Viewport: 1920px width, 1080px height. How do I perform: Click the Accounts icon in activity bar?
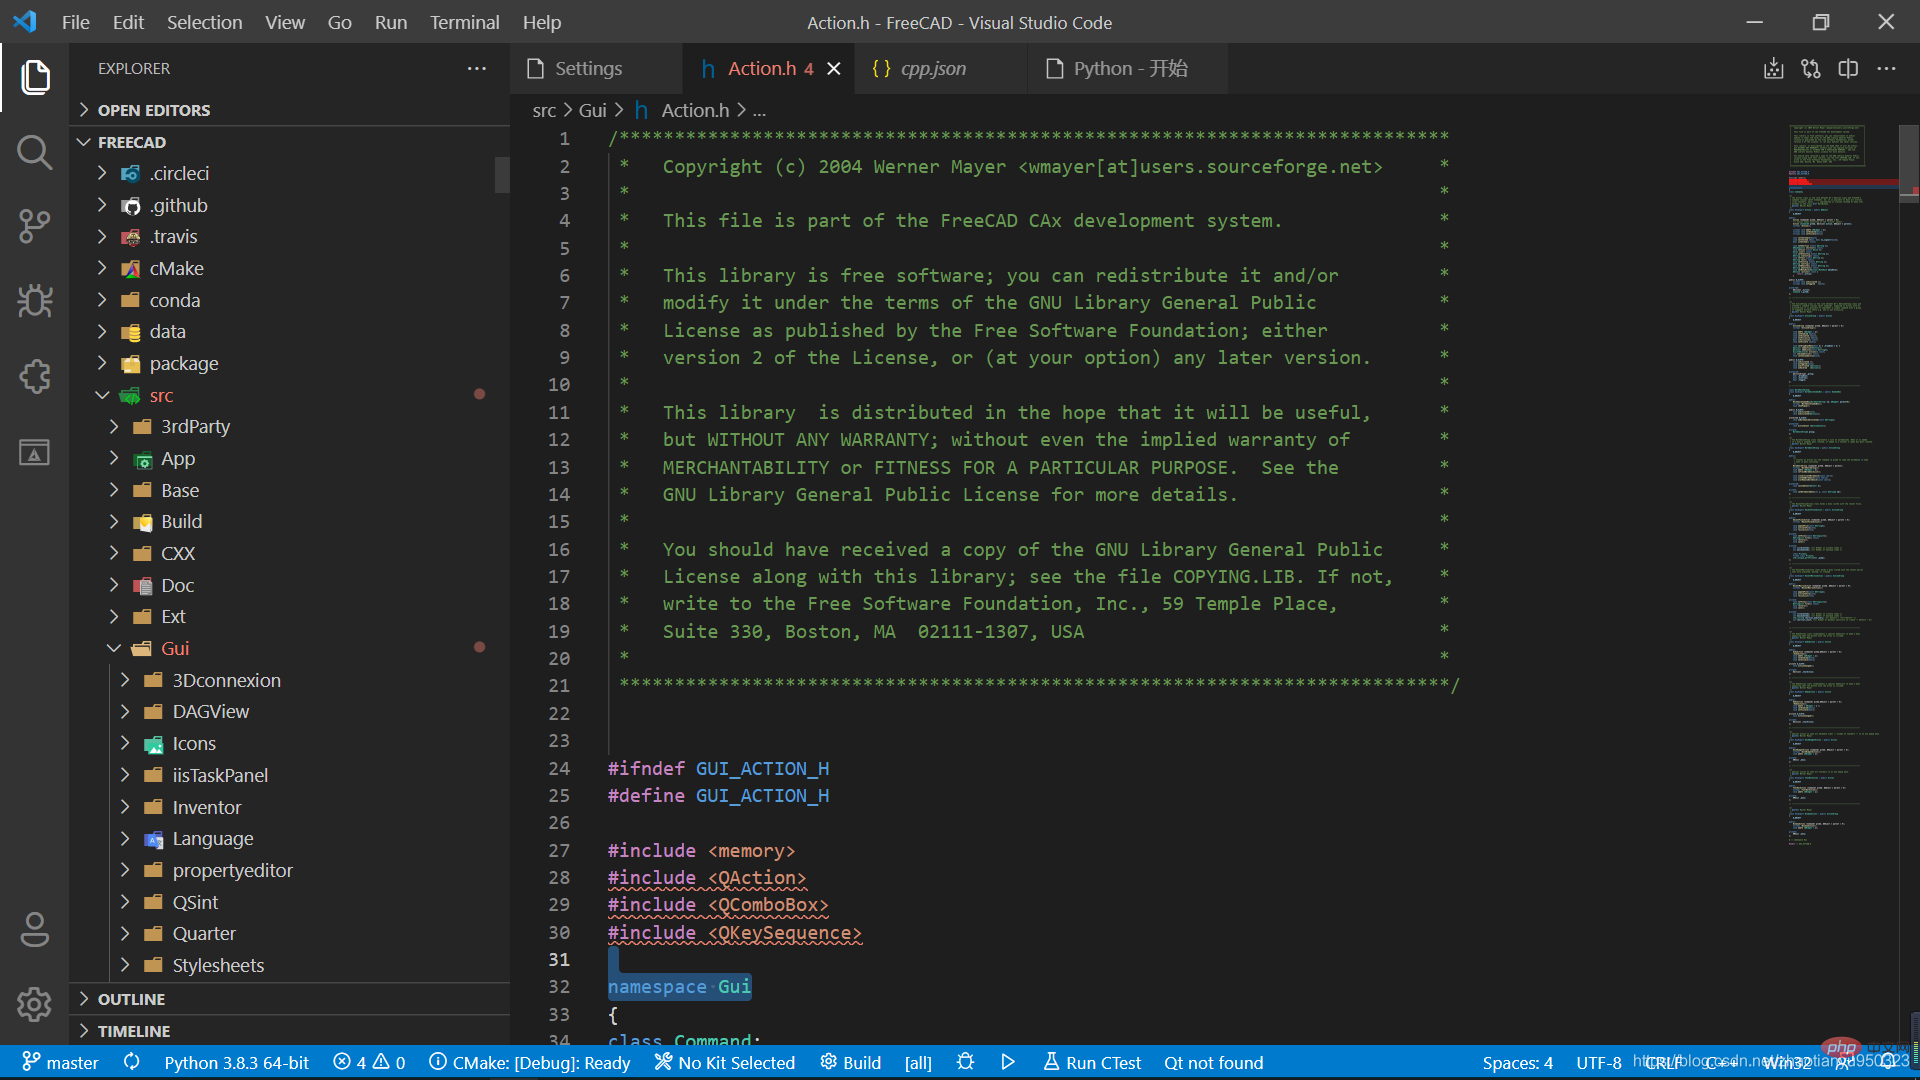(34, 929)
